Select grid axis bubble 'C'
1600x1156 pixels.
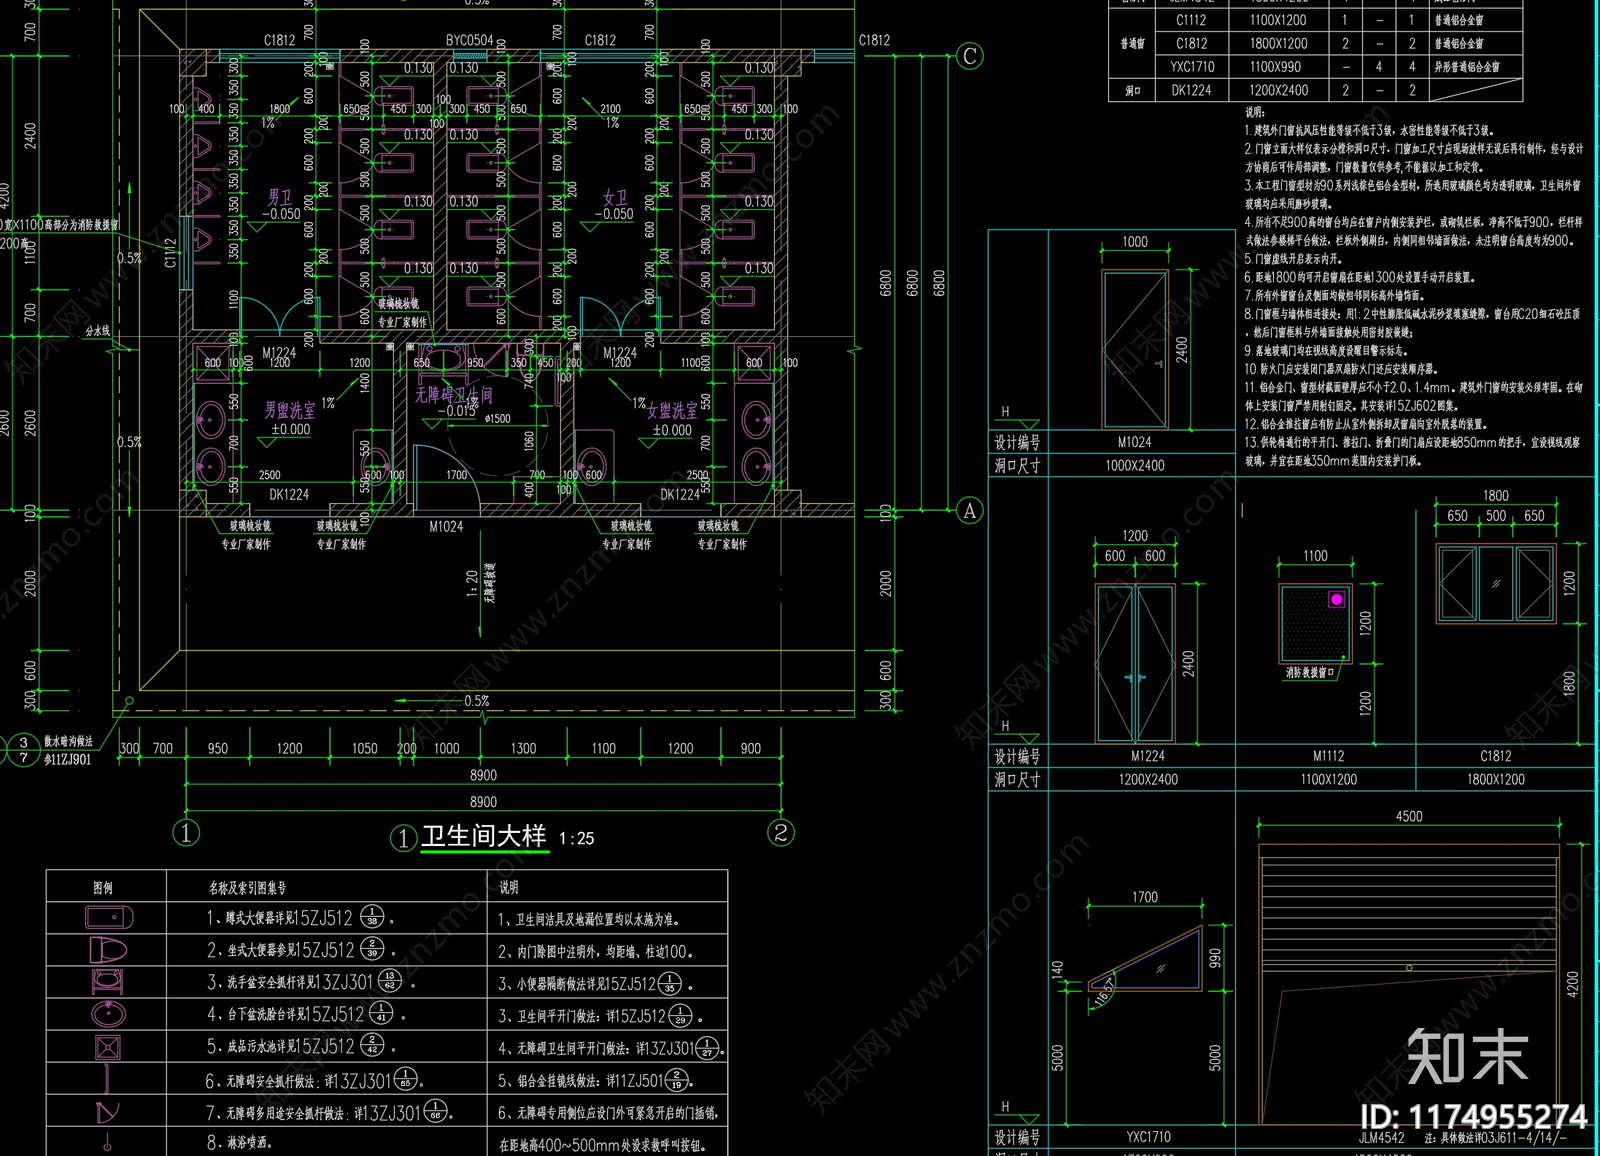969,55
